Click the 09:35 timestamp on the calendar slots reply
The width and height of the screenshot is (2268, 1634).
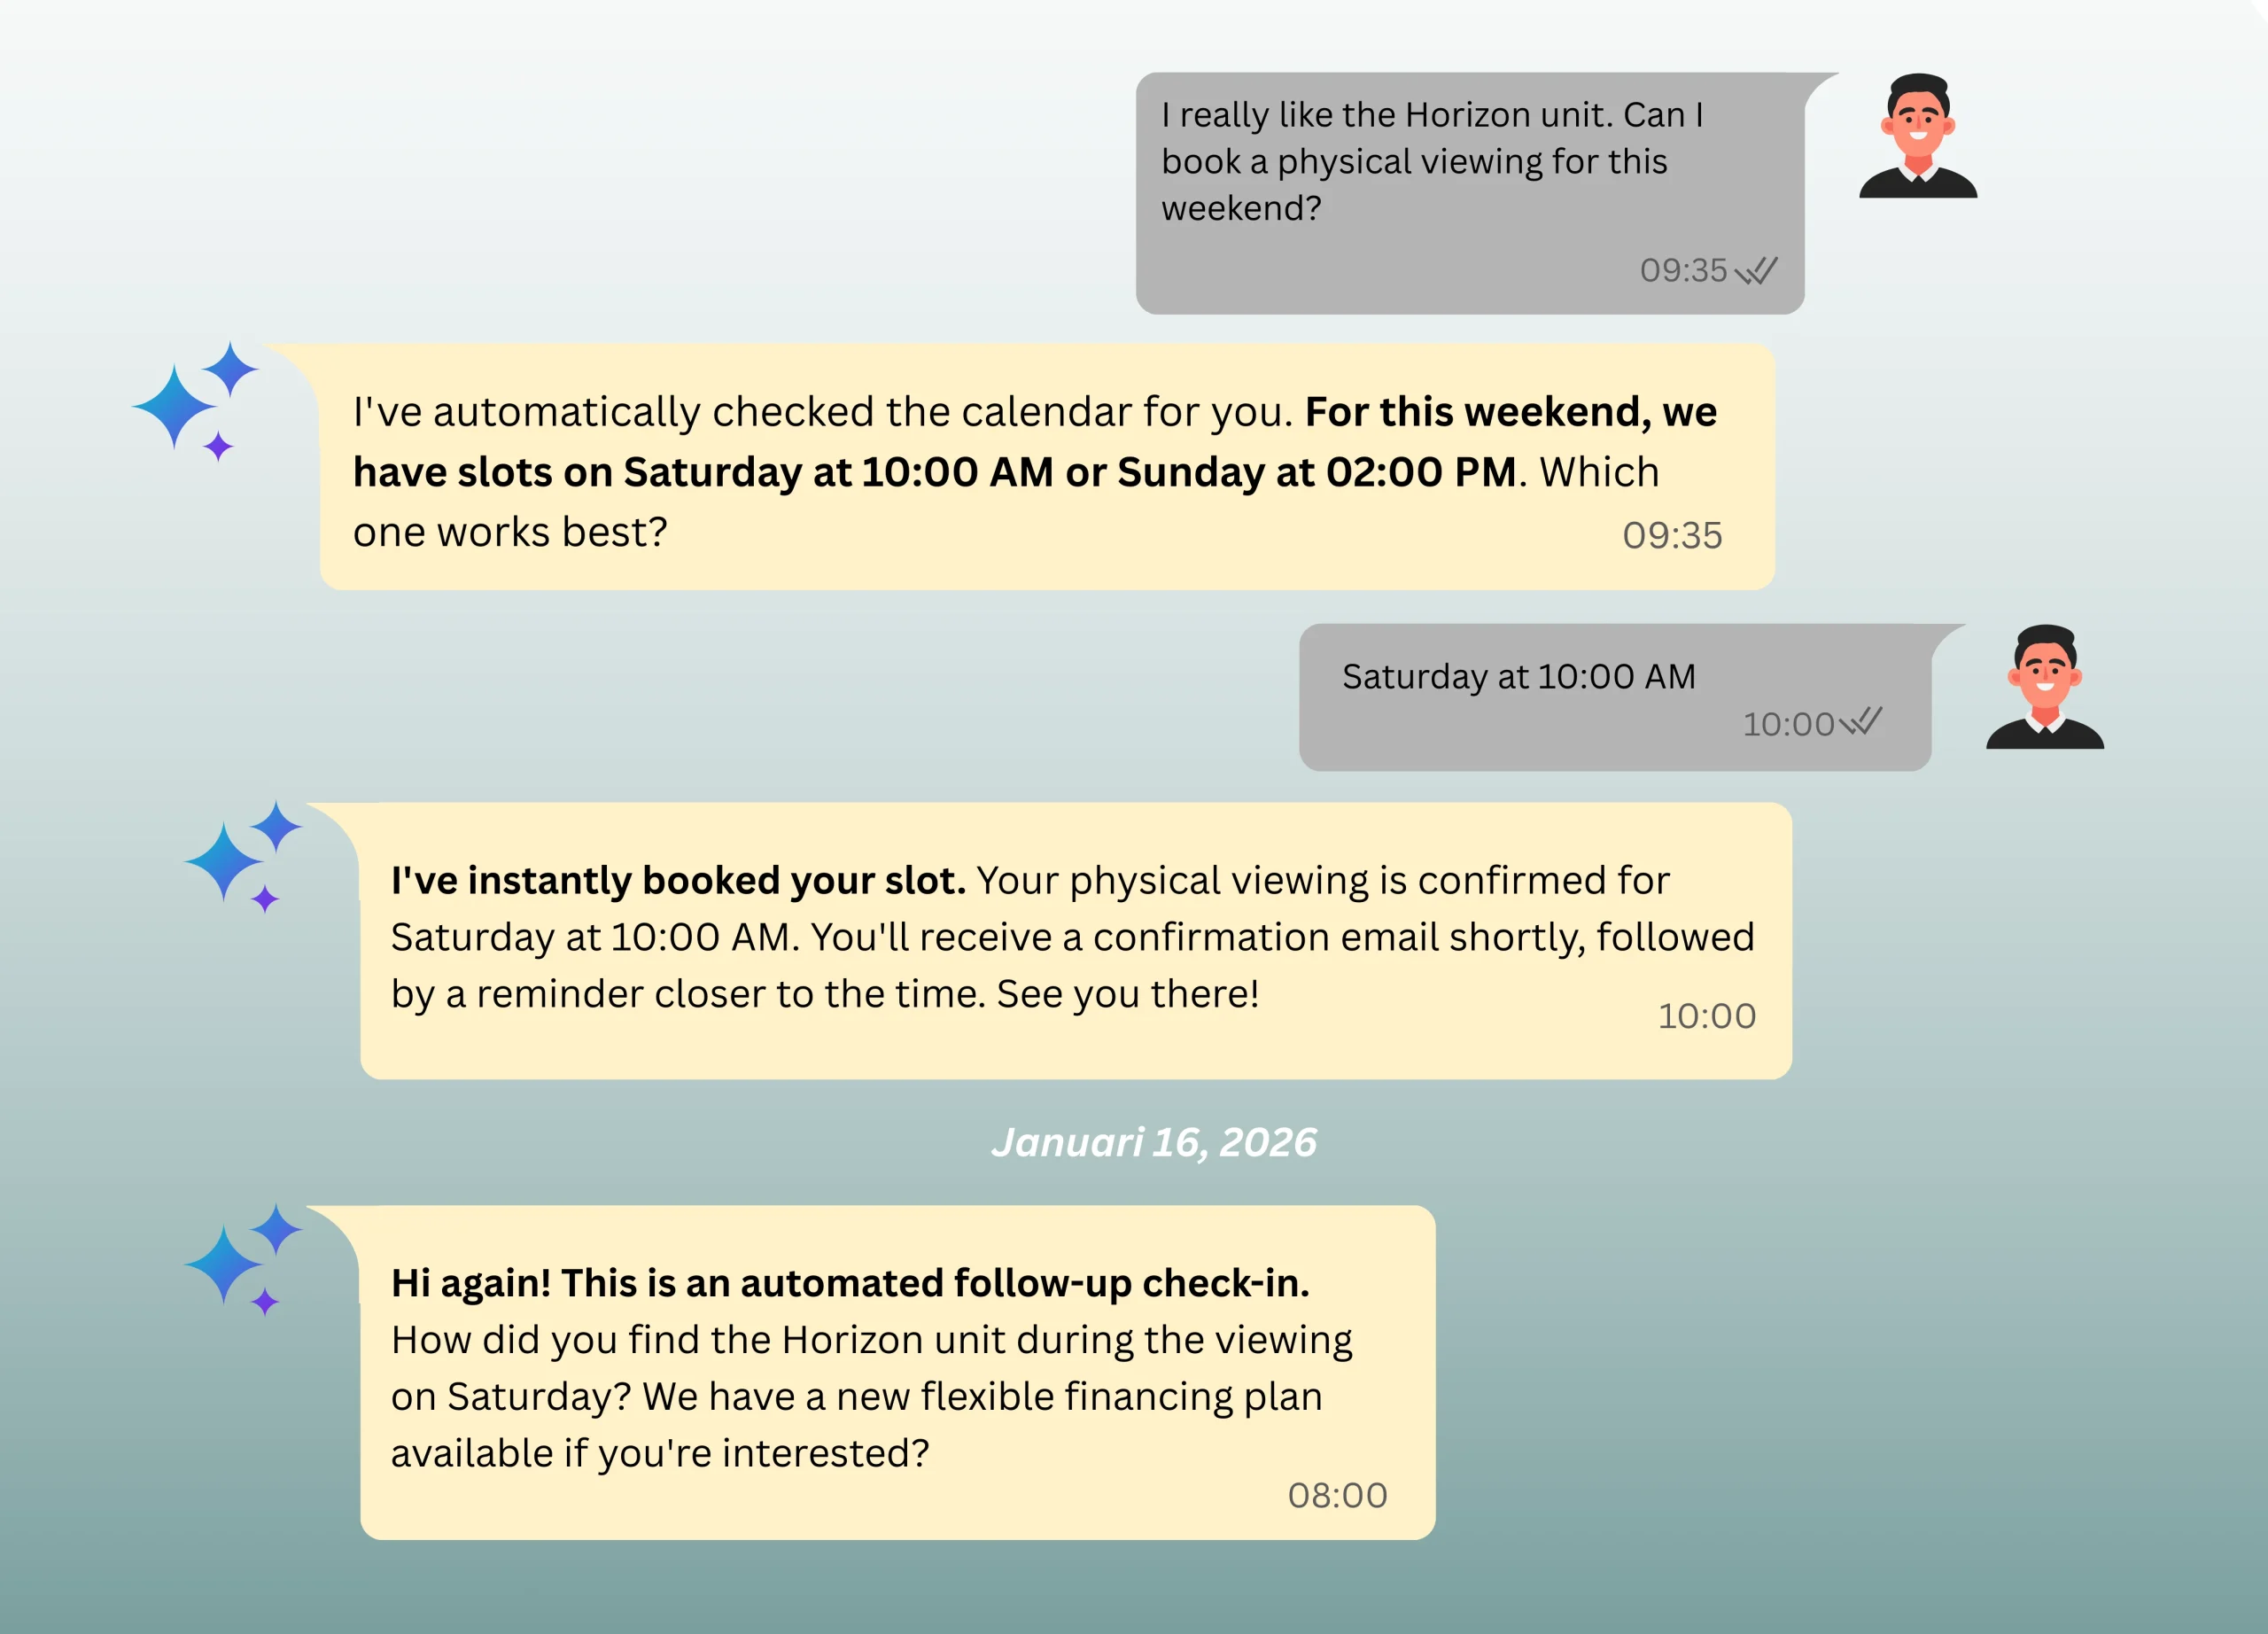point(1672,536)
